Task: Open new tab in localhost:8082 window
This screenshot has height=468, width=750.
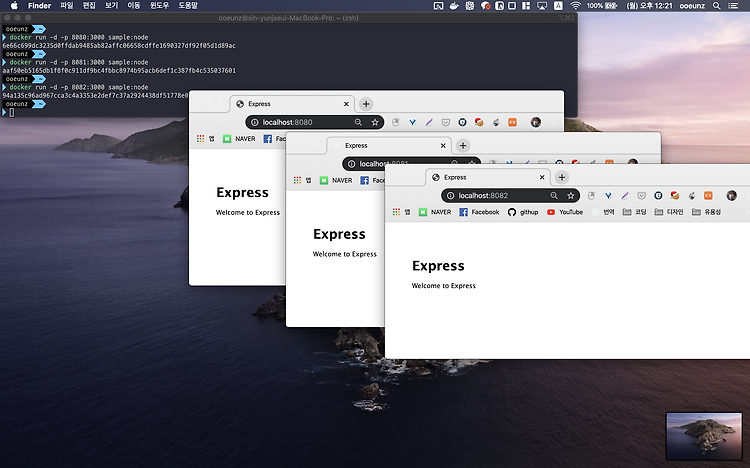Action: [562, 178]
